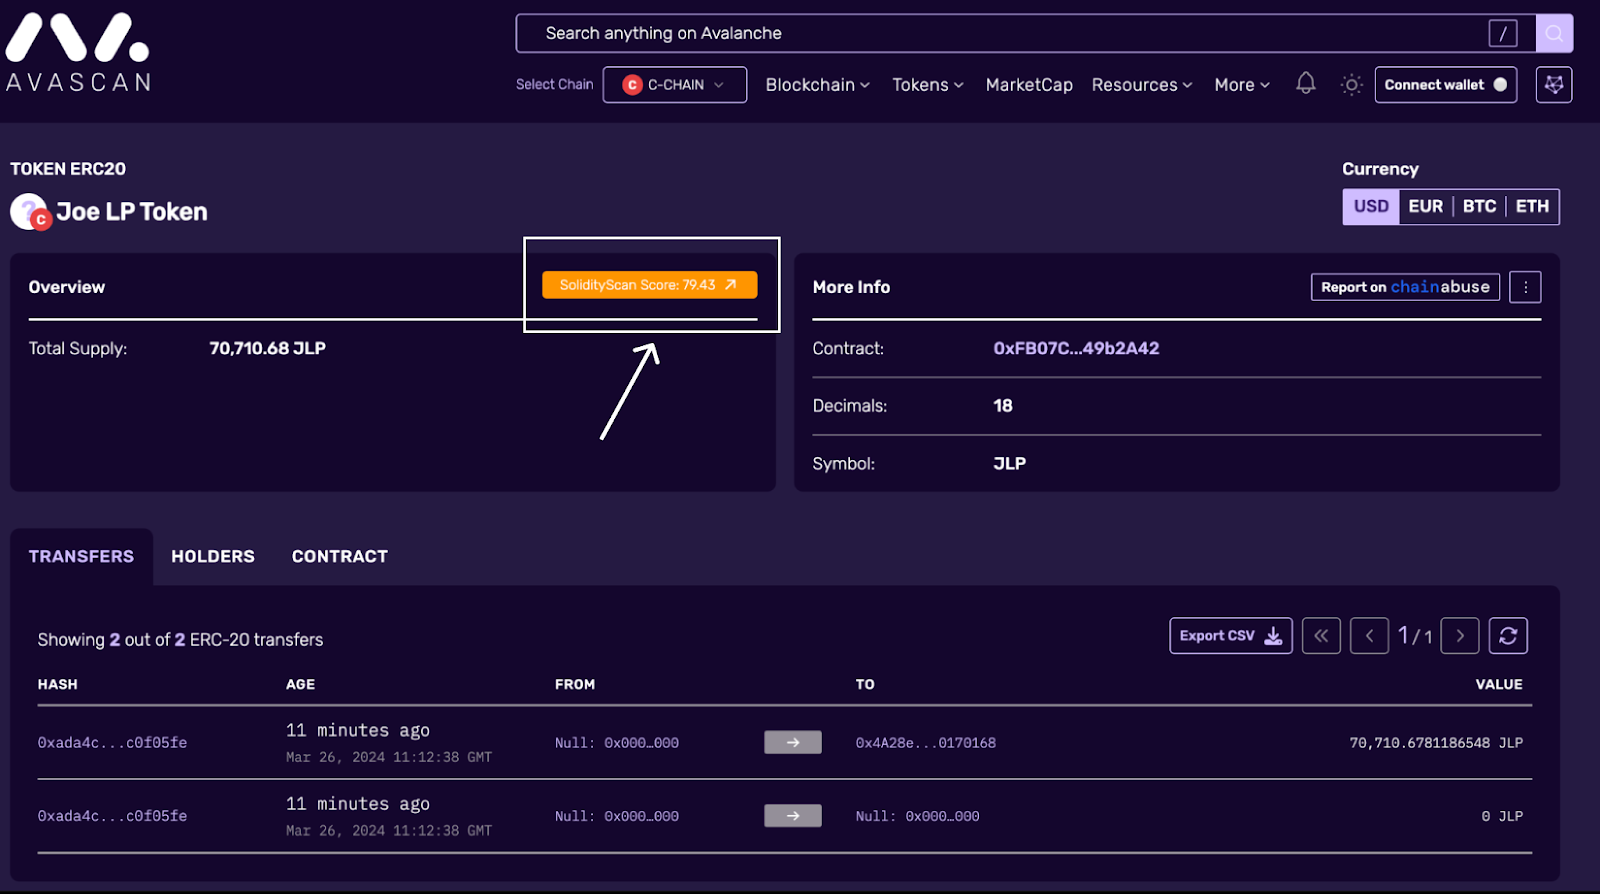The image size is (1600, 894).
Task: Open hash link in the 0 JLP row
Action: (112, 816)
